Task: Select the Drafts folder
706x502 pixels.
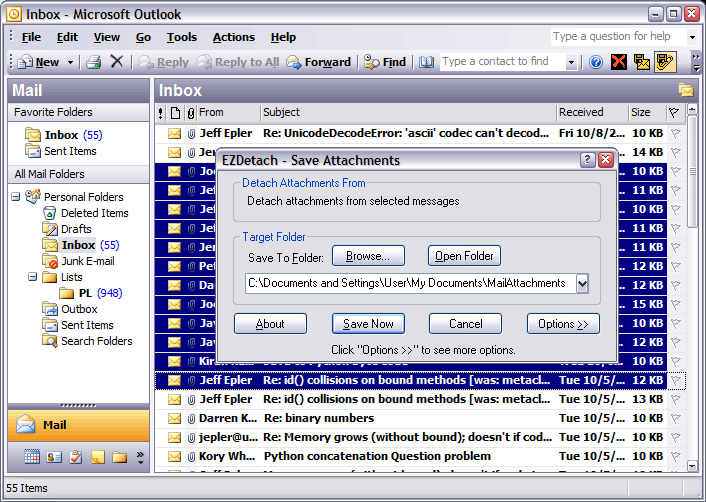Action: tap(68, 229)
